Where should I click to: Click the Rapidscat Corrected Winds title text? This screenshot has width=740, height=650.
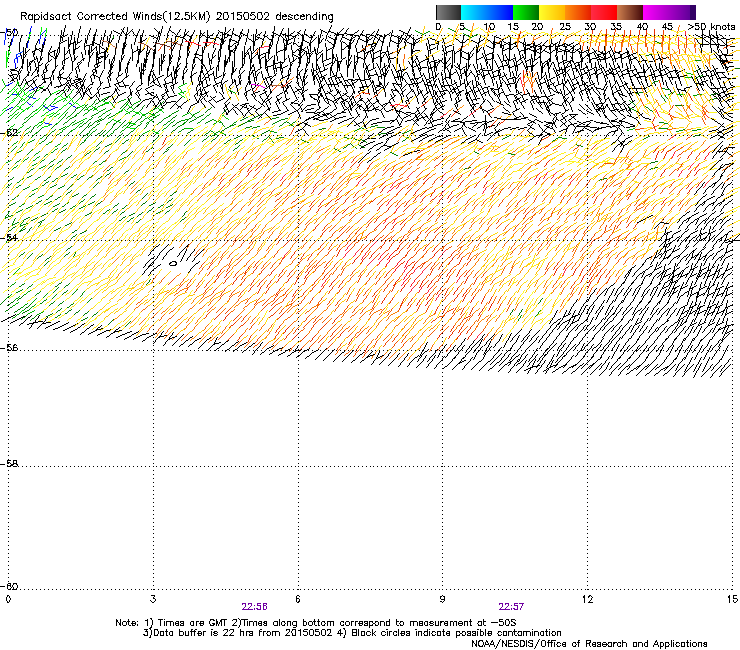(177, 16)
